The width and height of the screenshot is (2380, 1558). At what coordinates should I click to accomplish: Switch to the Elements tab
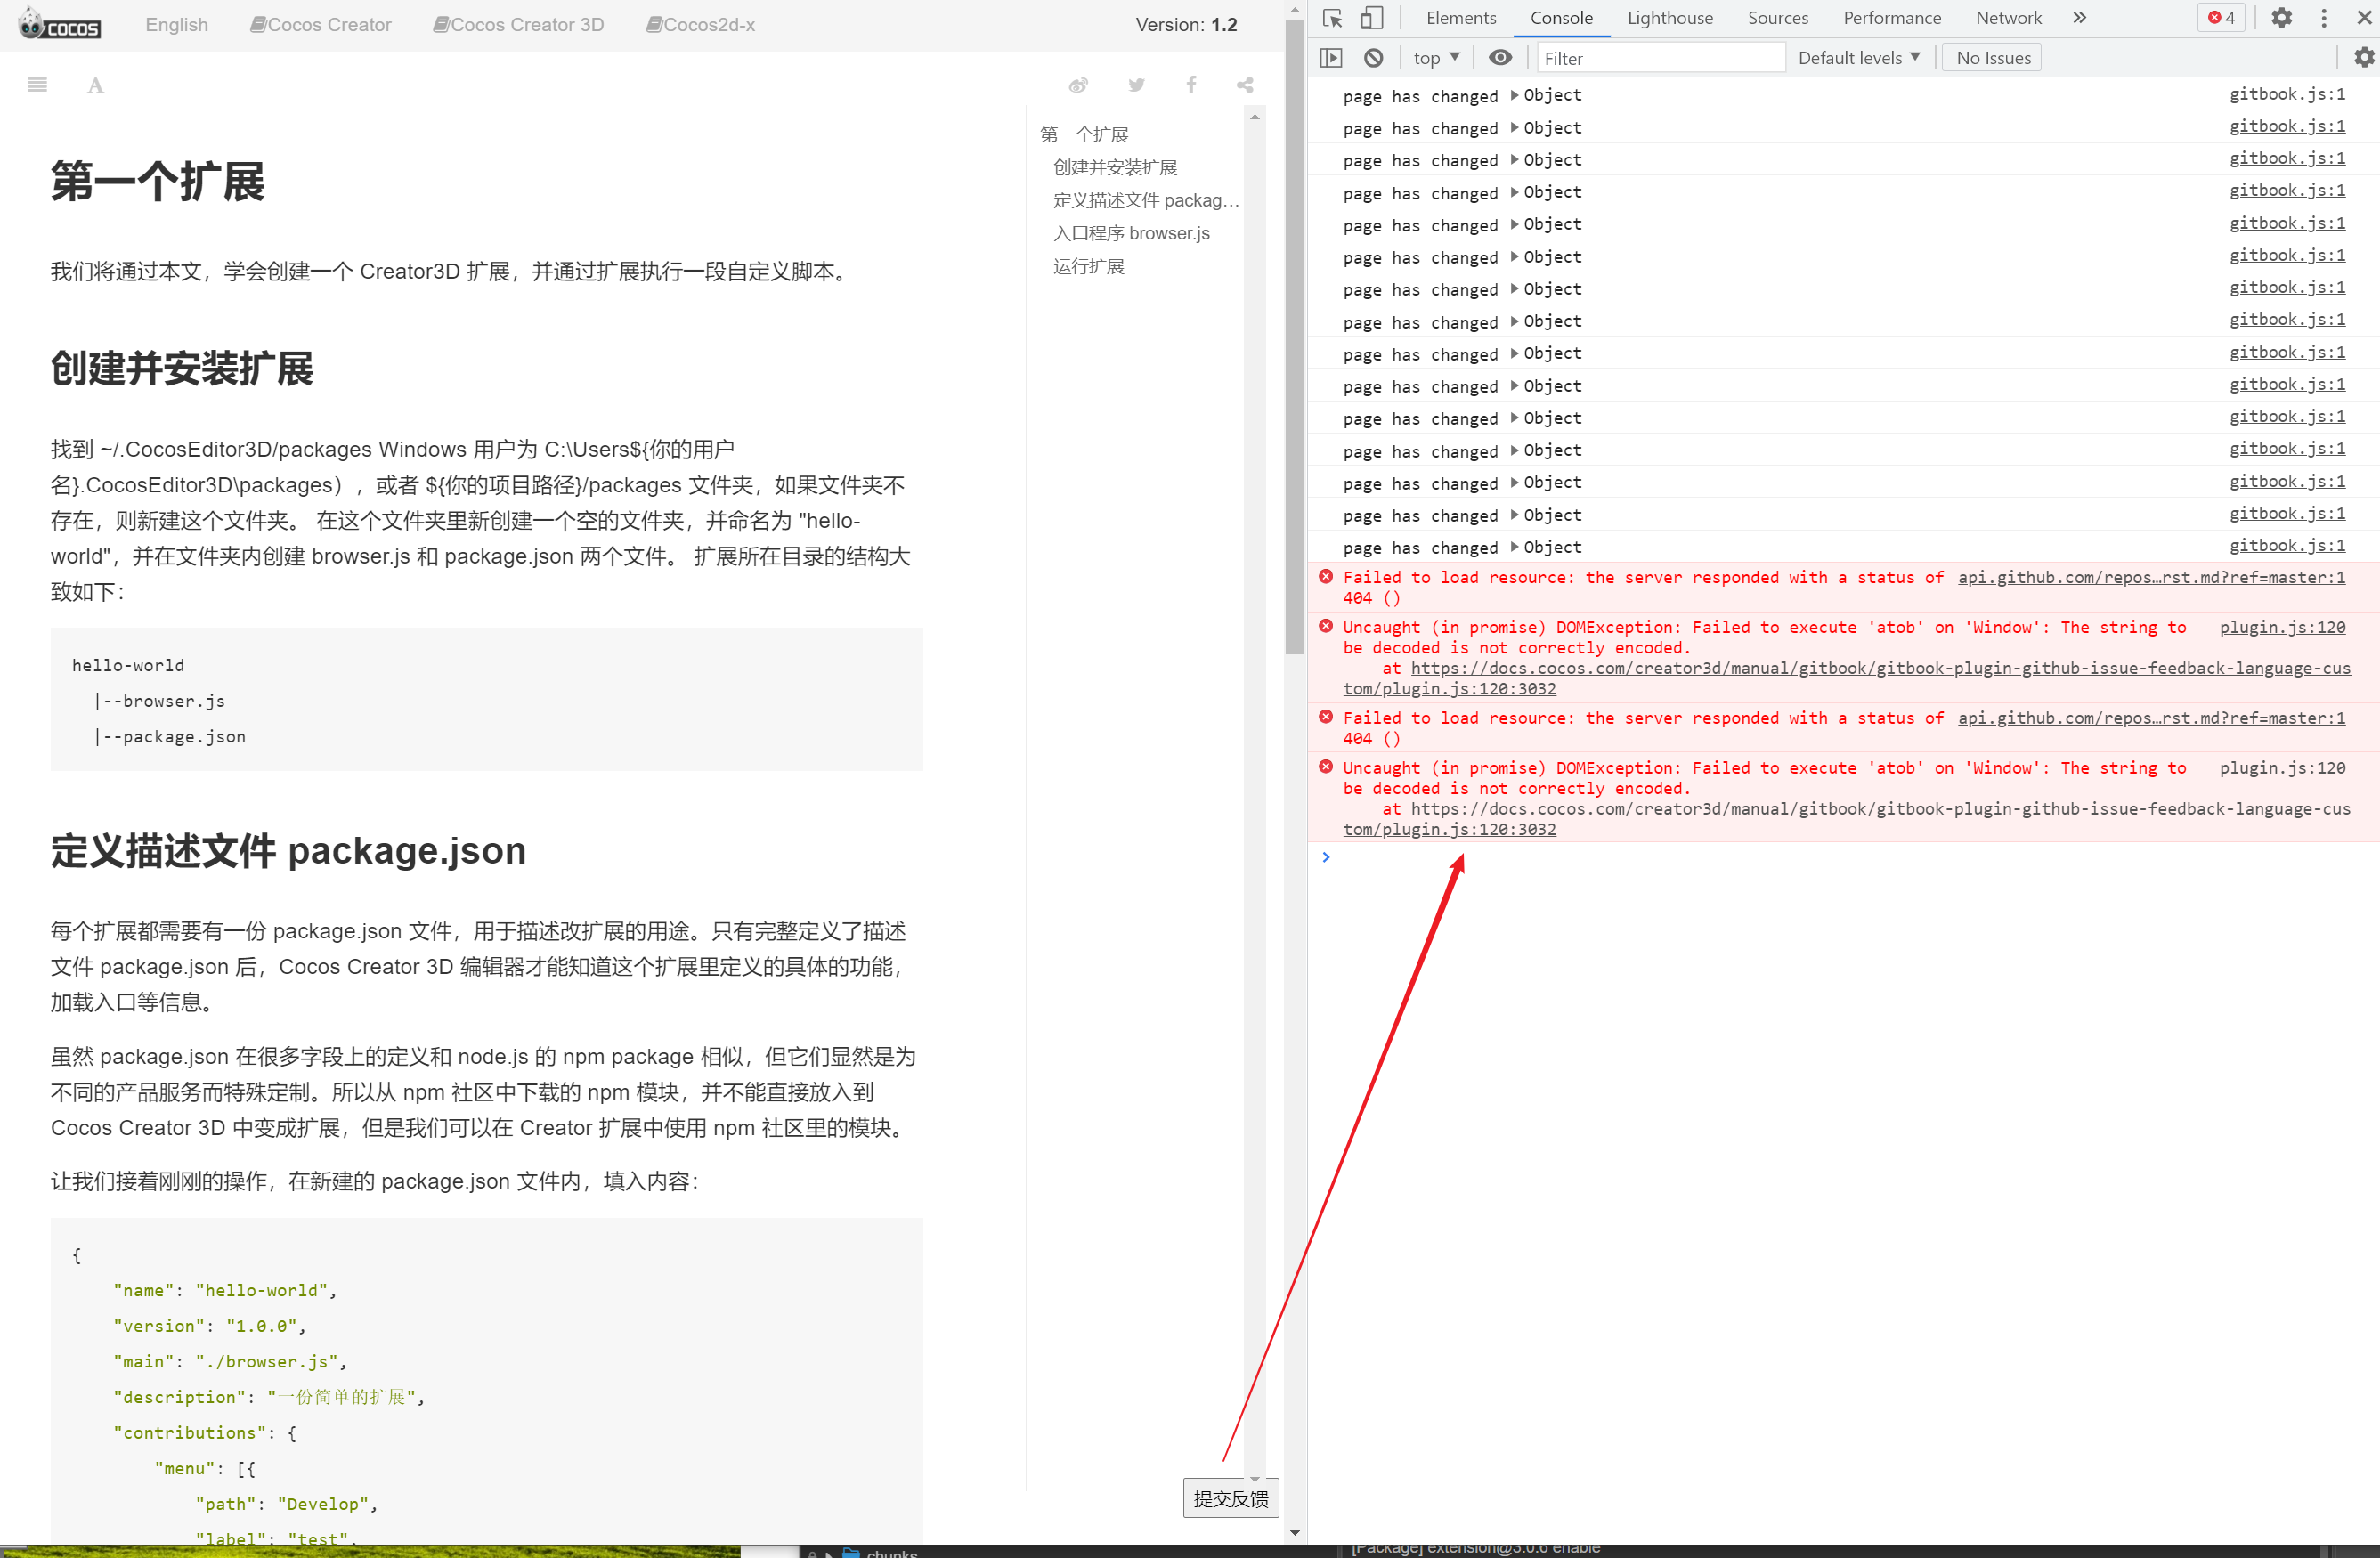(1460, 18)
